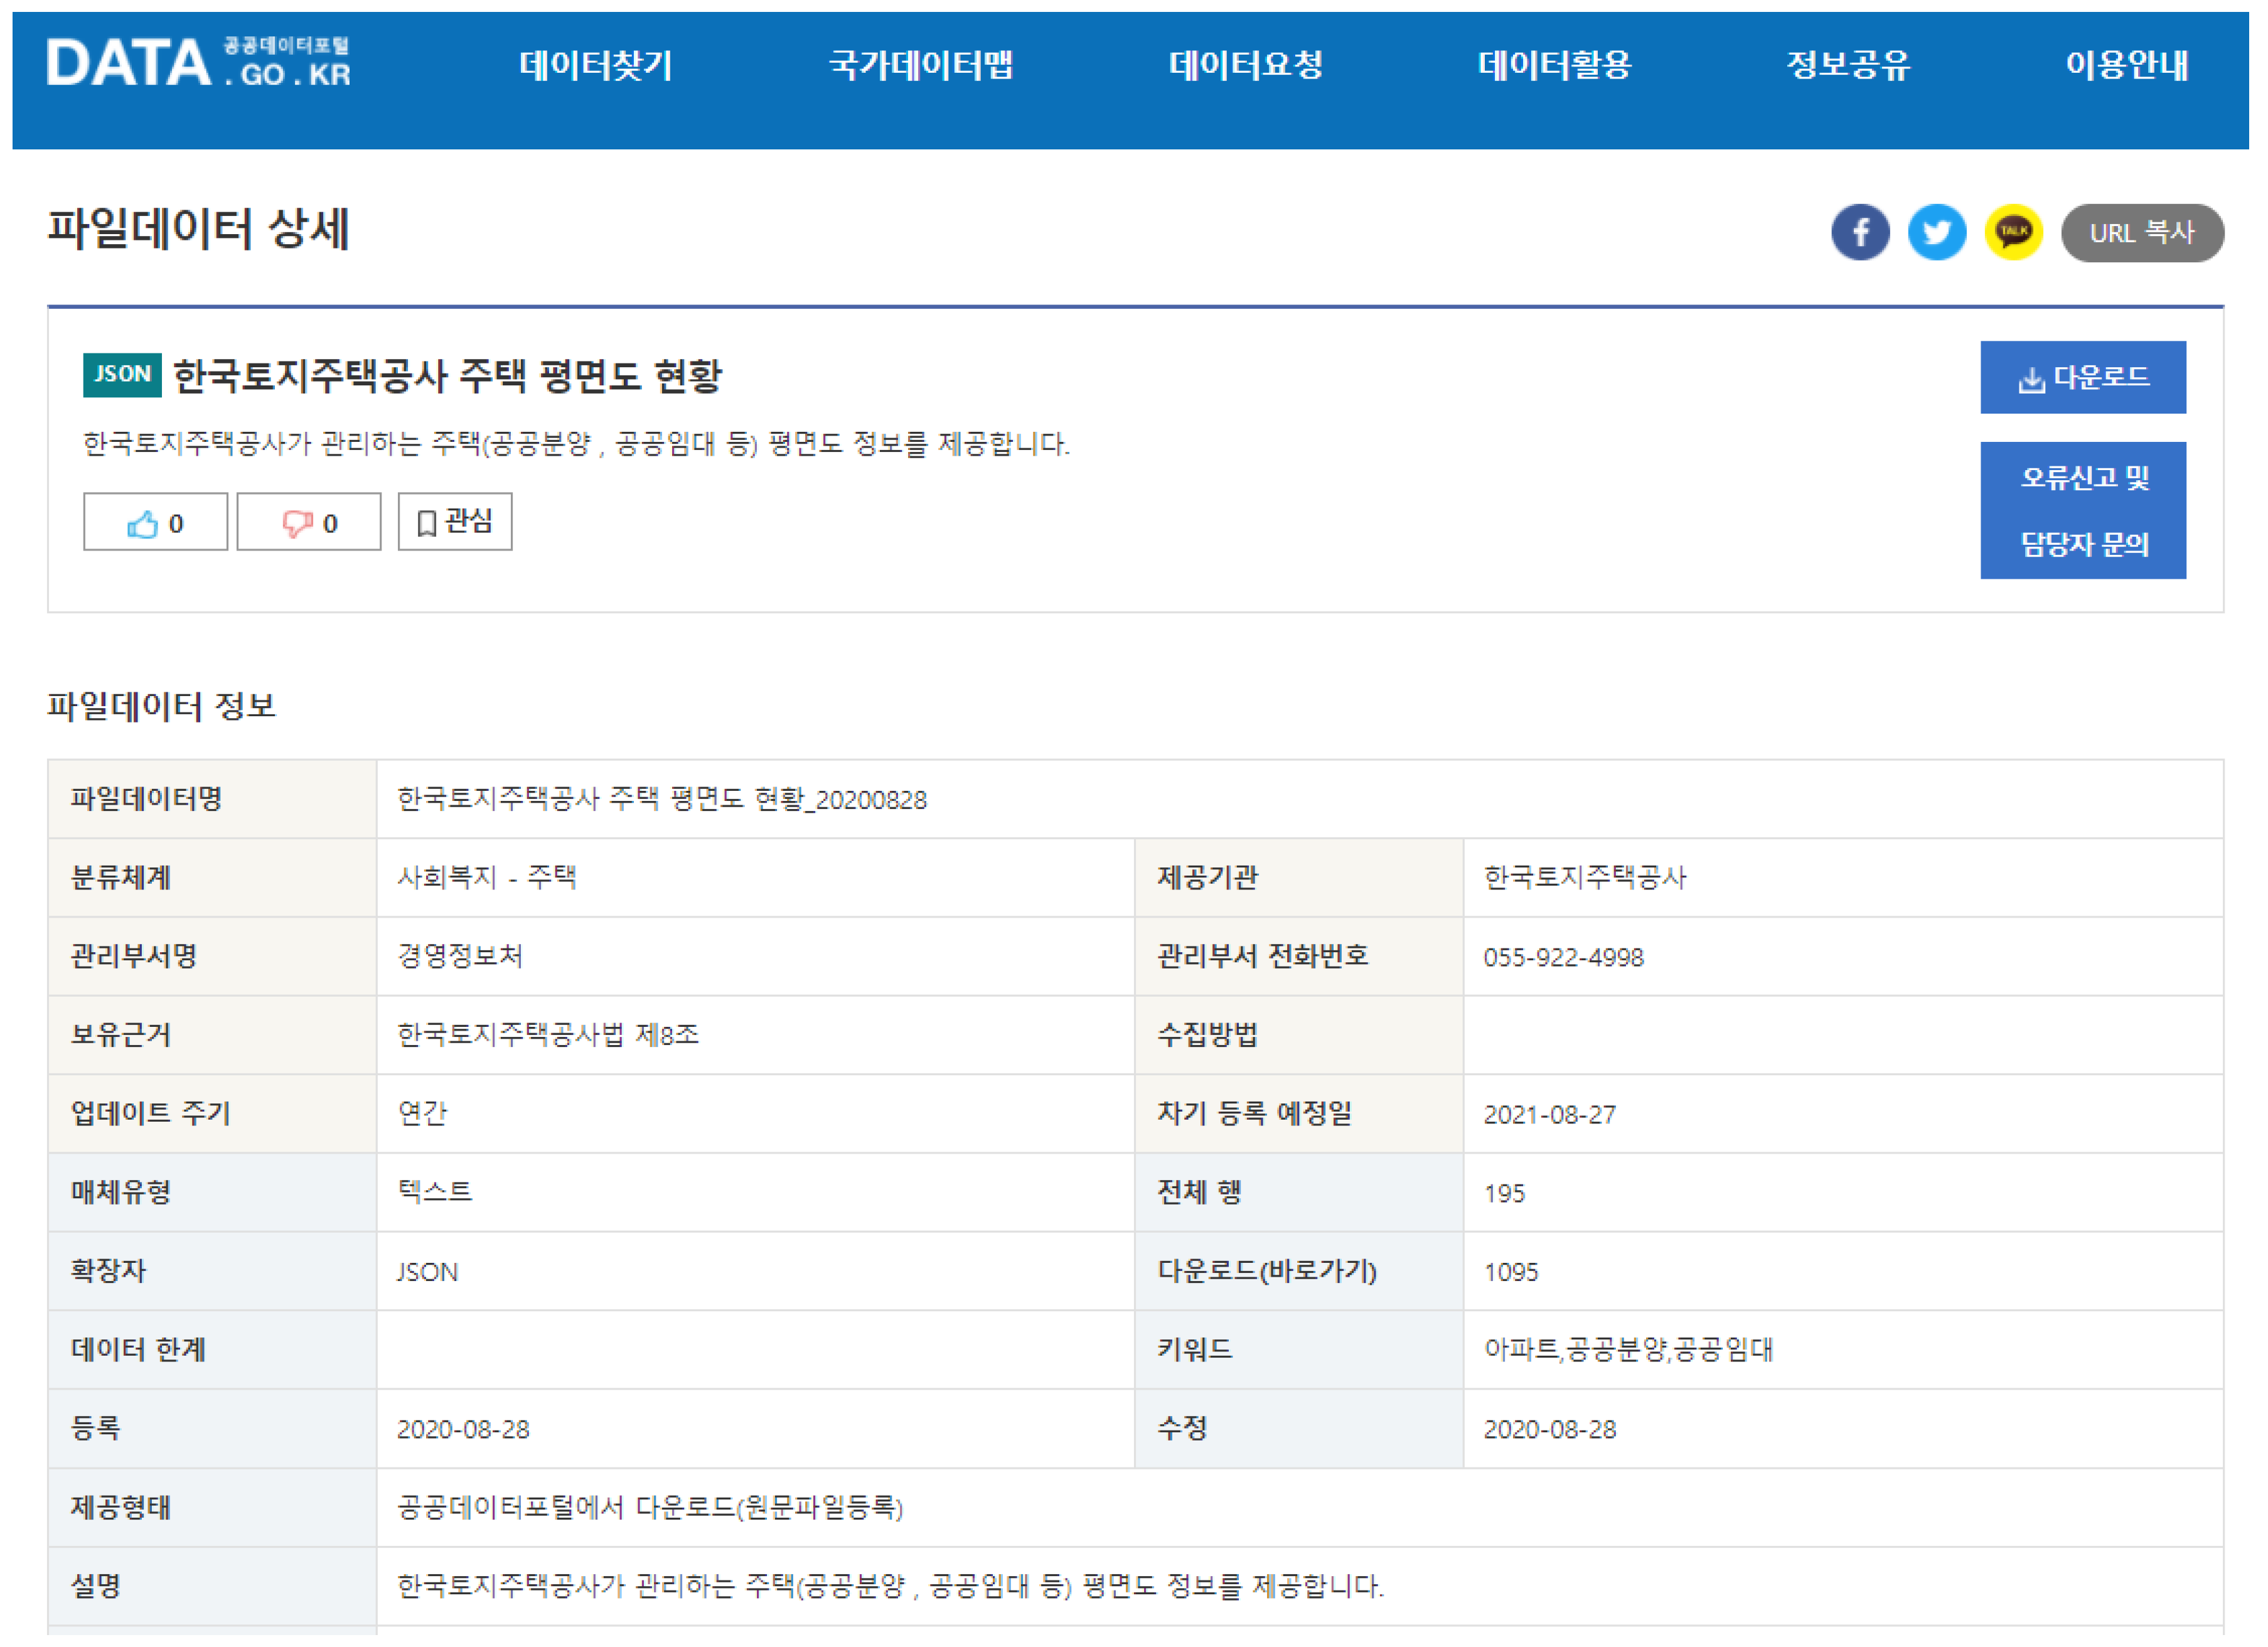Click the JSON format badge

(122, 375)
